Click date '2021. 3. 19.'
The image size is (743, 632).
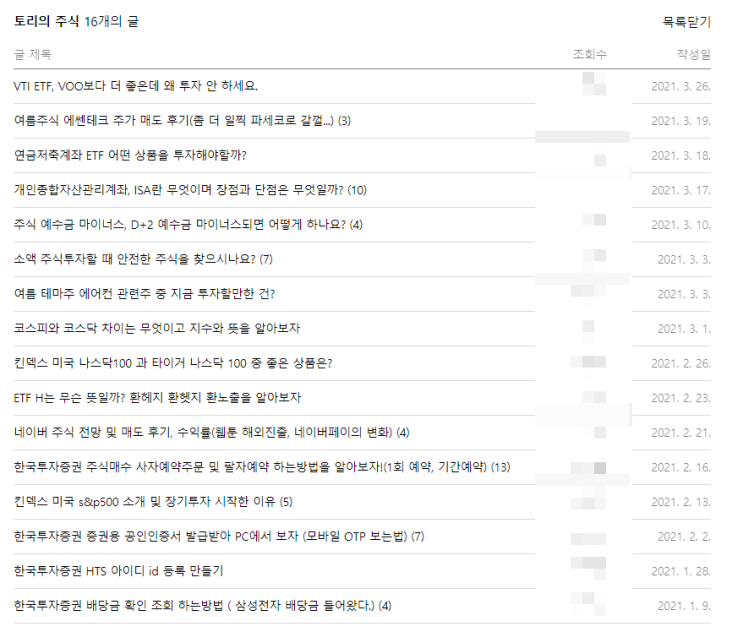pyautogui.click(x=681, y=121)
